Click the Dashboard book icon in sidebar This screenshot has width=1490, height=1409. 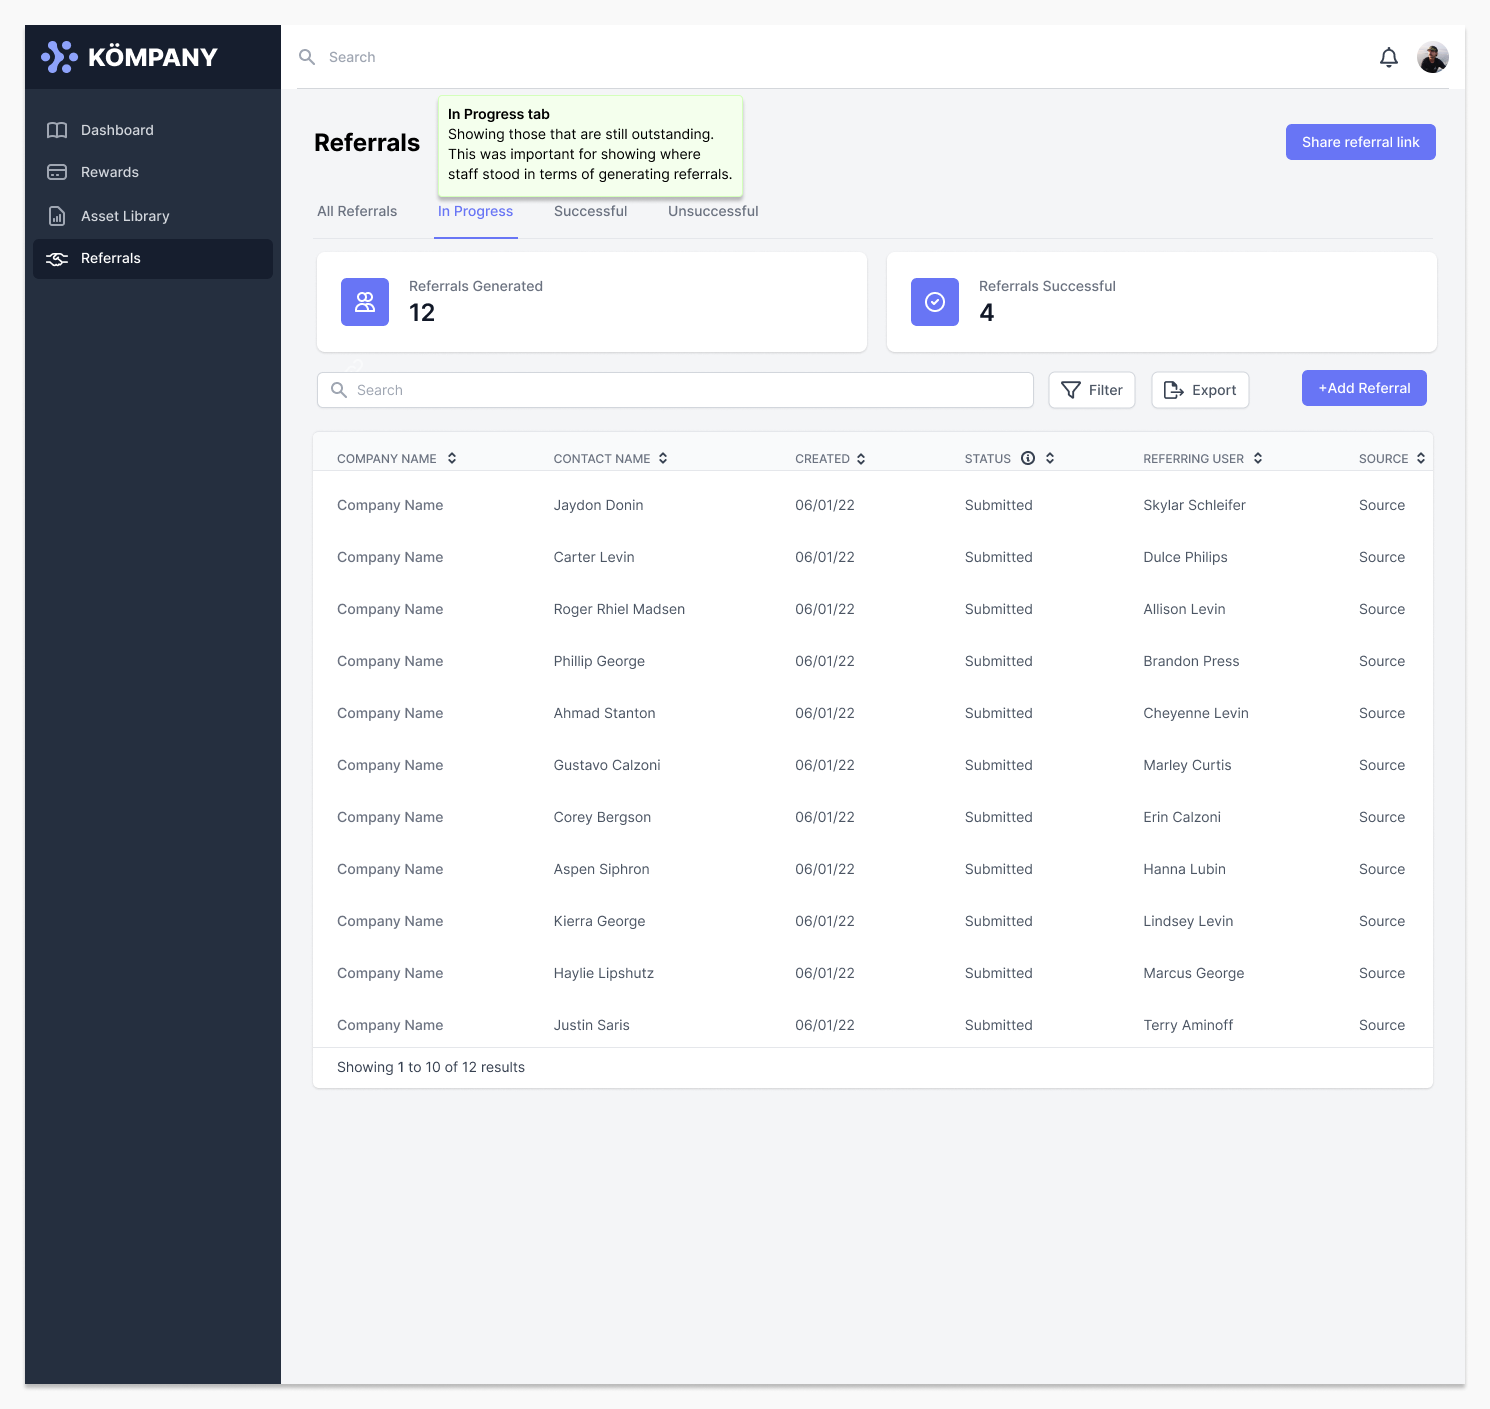pyautogui.click(x=57, y=130)
